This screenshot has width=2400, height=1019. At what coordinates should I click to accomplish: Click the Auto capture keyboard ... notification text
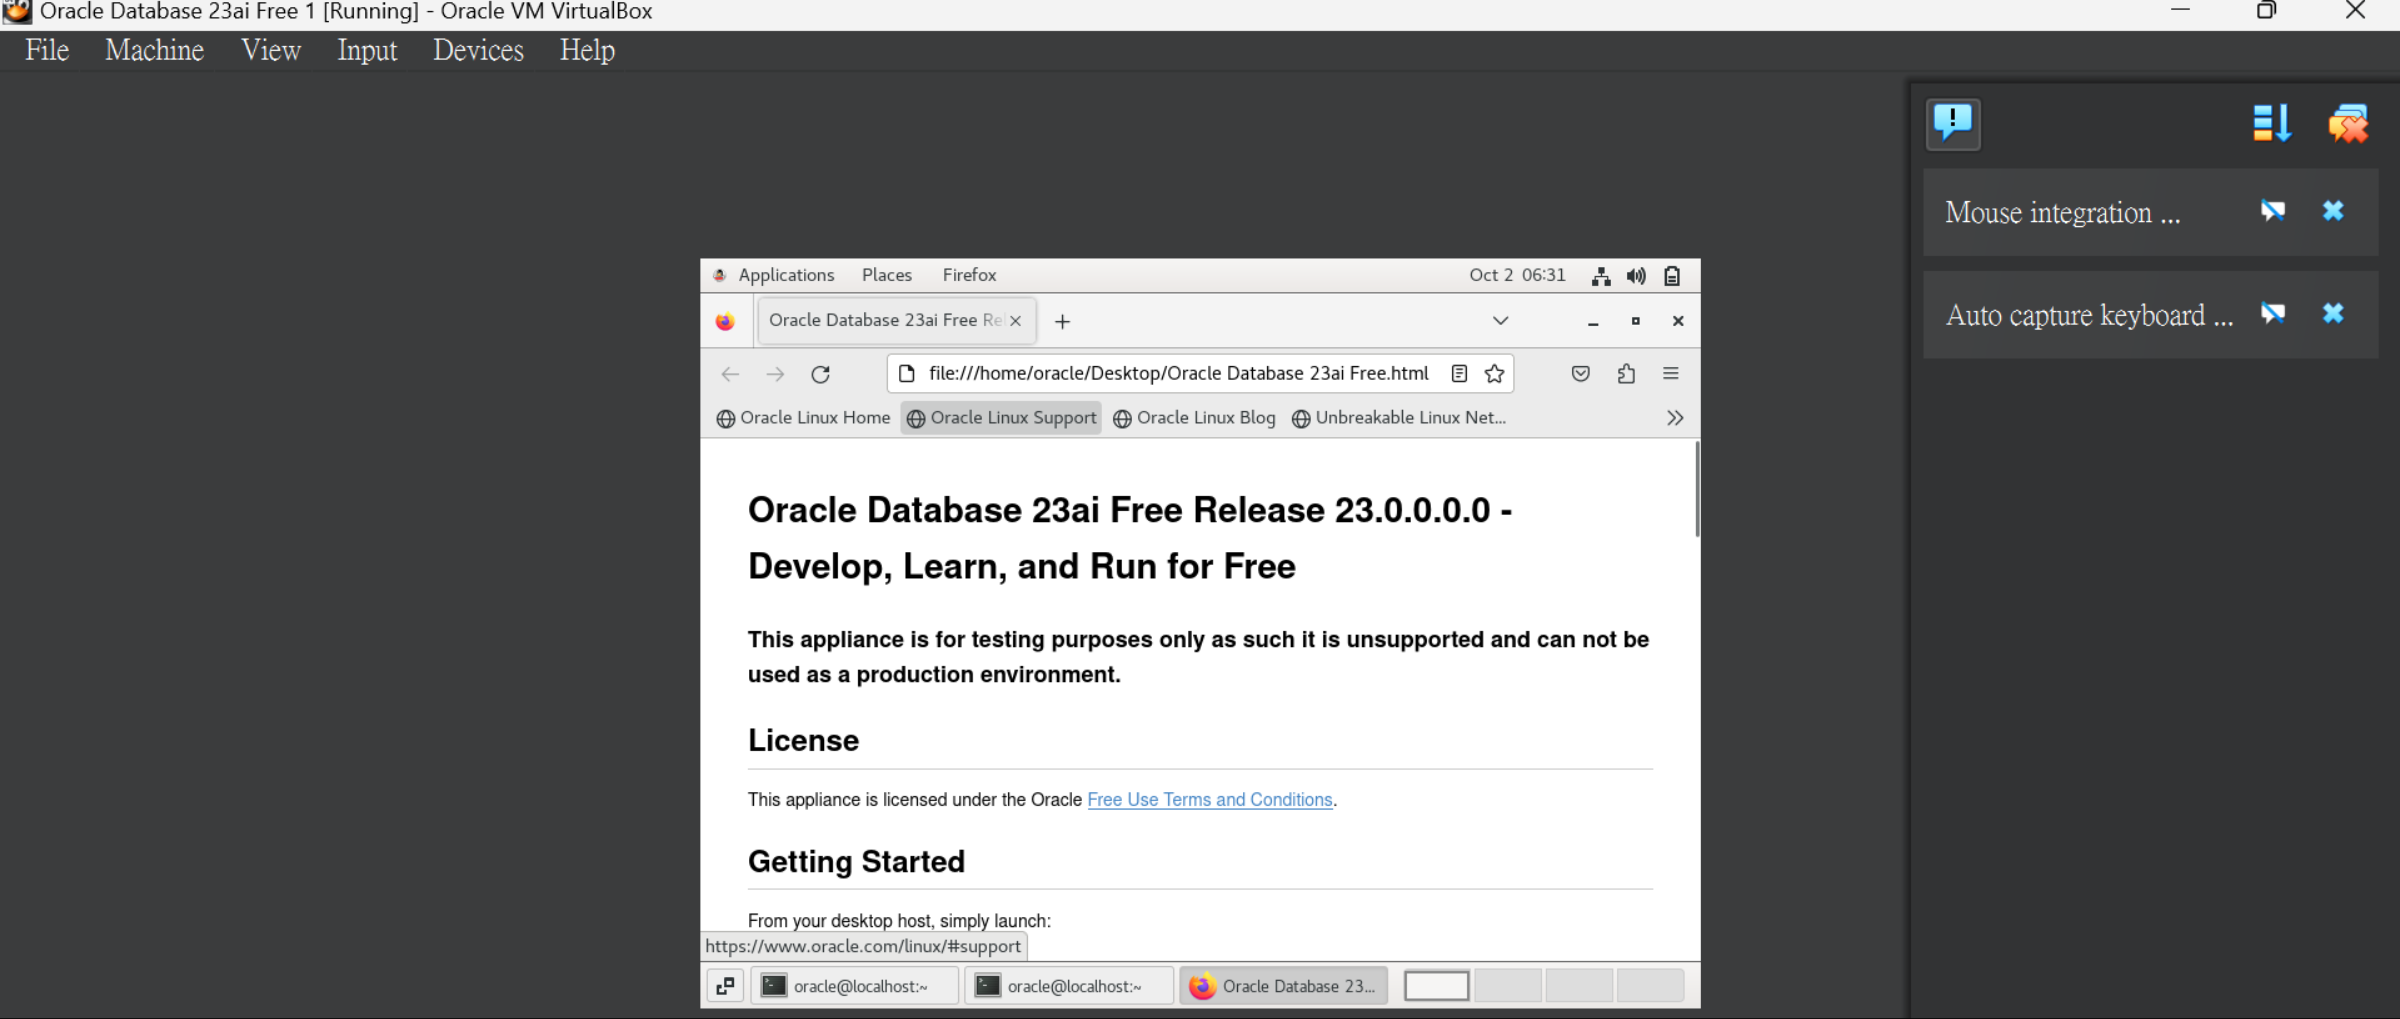coord(2089,316)
